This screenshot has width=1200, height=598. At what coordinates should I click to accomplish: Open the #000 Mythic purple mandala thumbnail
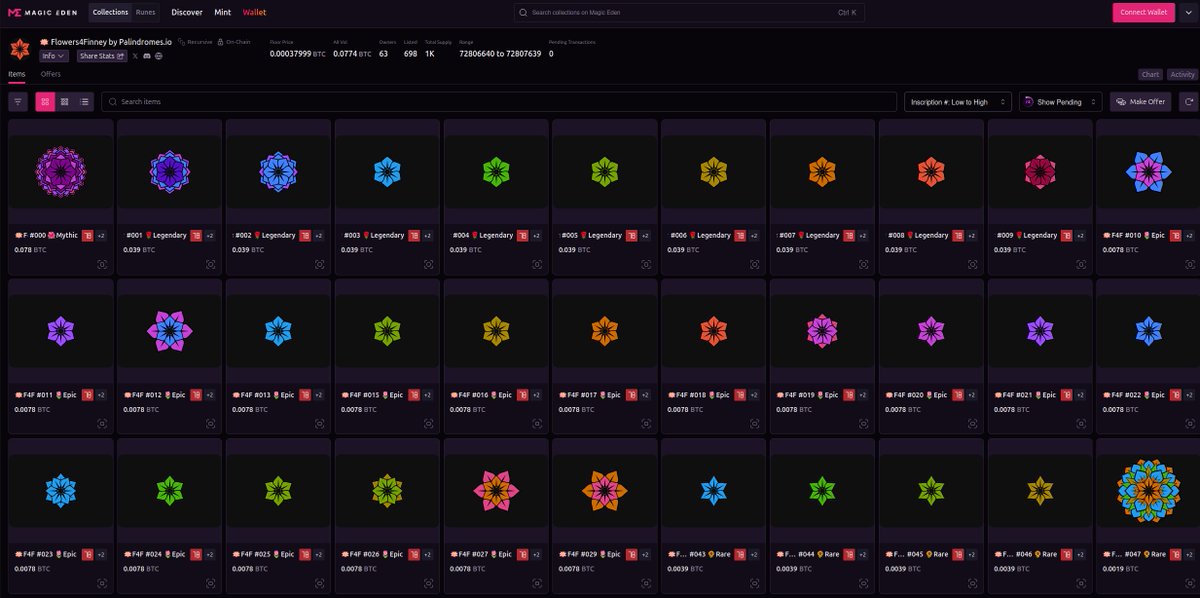(62, 171)
